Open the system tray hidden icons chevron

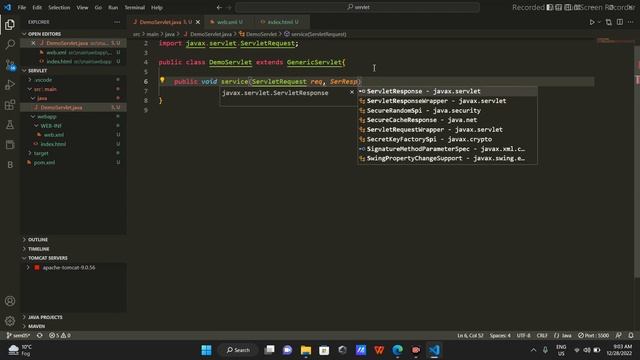pyautogui.click(x=533, y=350)
